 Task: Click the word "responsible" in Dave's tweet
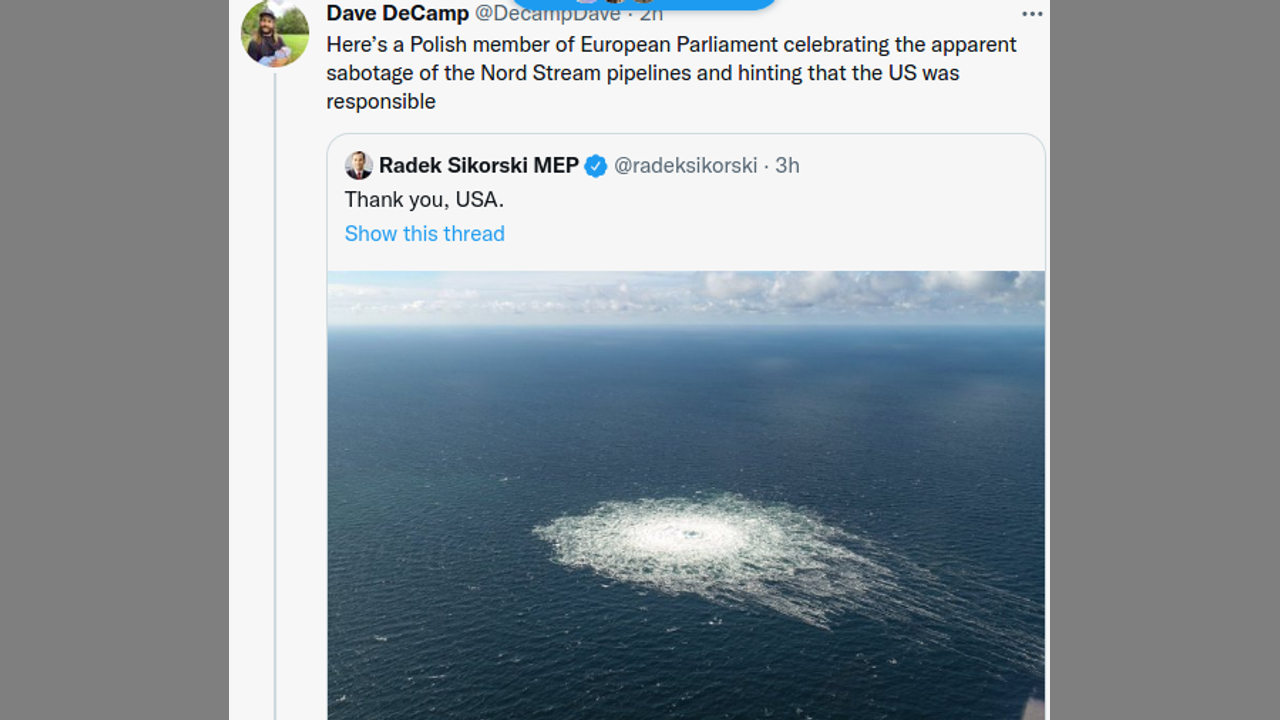tap(381, 101)
